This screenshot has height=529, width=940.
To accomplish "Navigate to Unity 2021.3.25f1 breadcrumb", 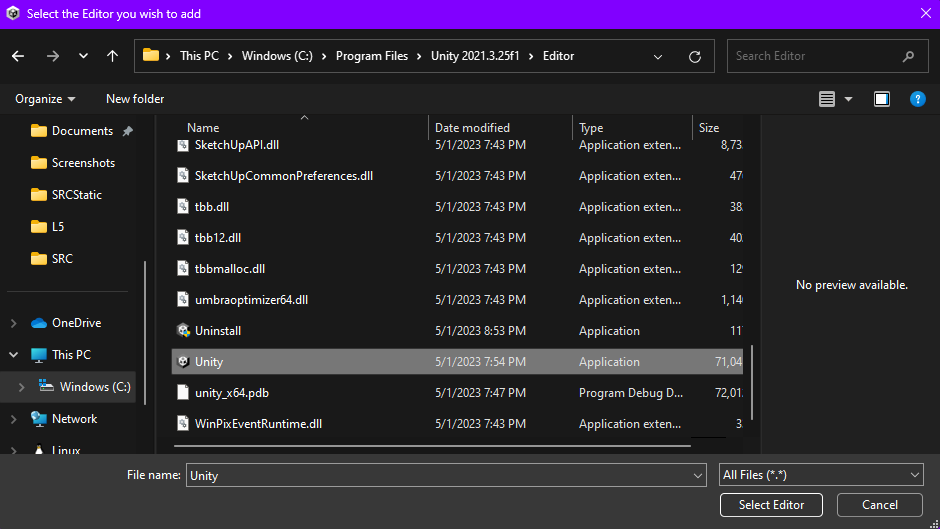I will 475,56.
